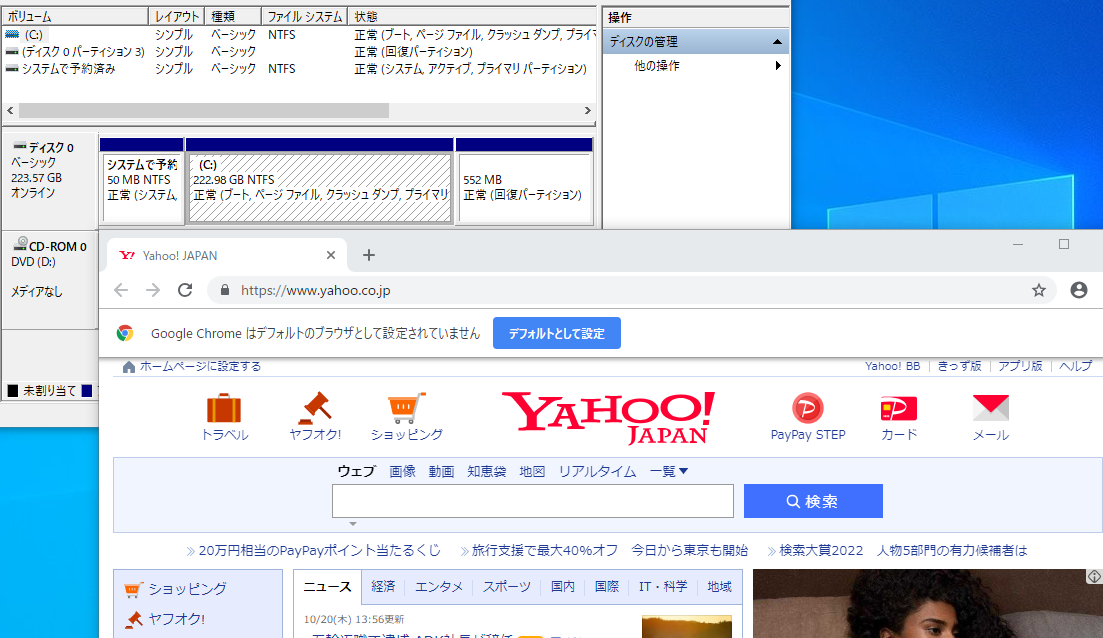Click the 検索 search button
The image size is (1103, 638).
(813, 501)
